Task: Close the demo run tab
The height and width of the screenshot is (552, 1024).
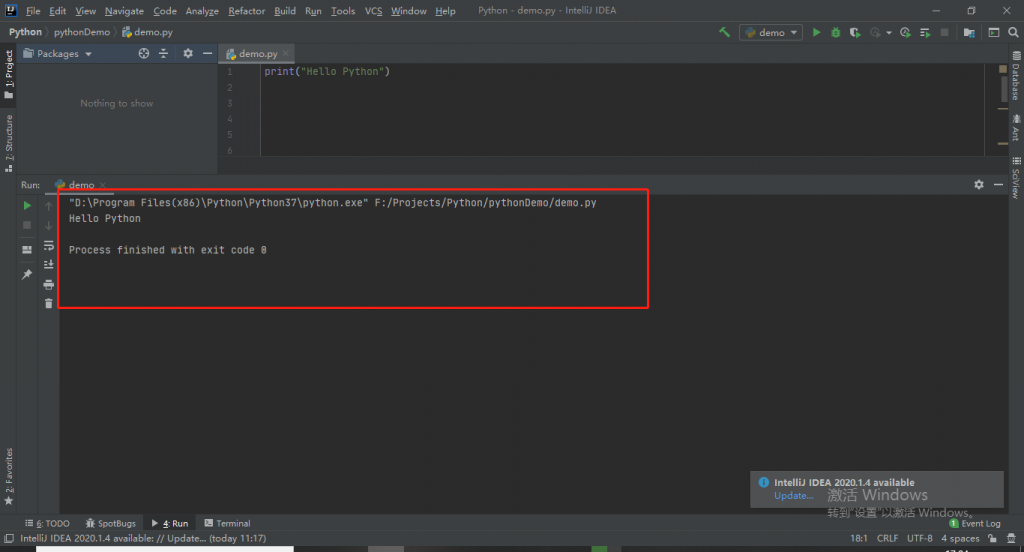Action: [103, 185]
